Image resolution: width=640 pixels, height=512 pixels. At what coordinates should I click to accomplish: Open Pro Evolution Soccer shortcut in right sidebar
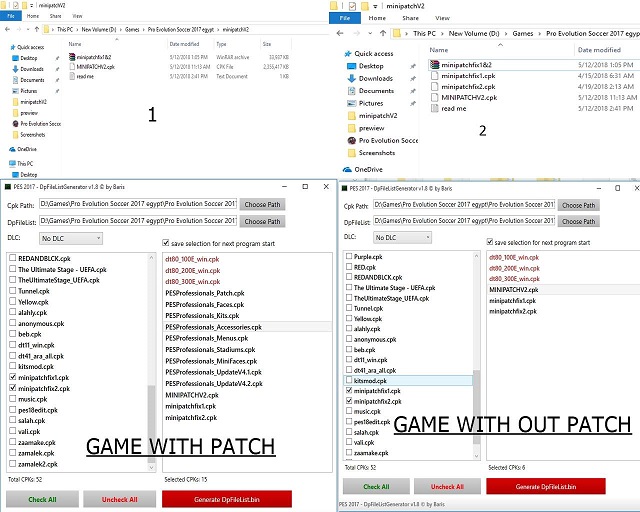tap(388, 140)
